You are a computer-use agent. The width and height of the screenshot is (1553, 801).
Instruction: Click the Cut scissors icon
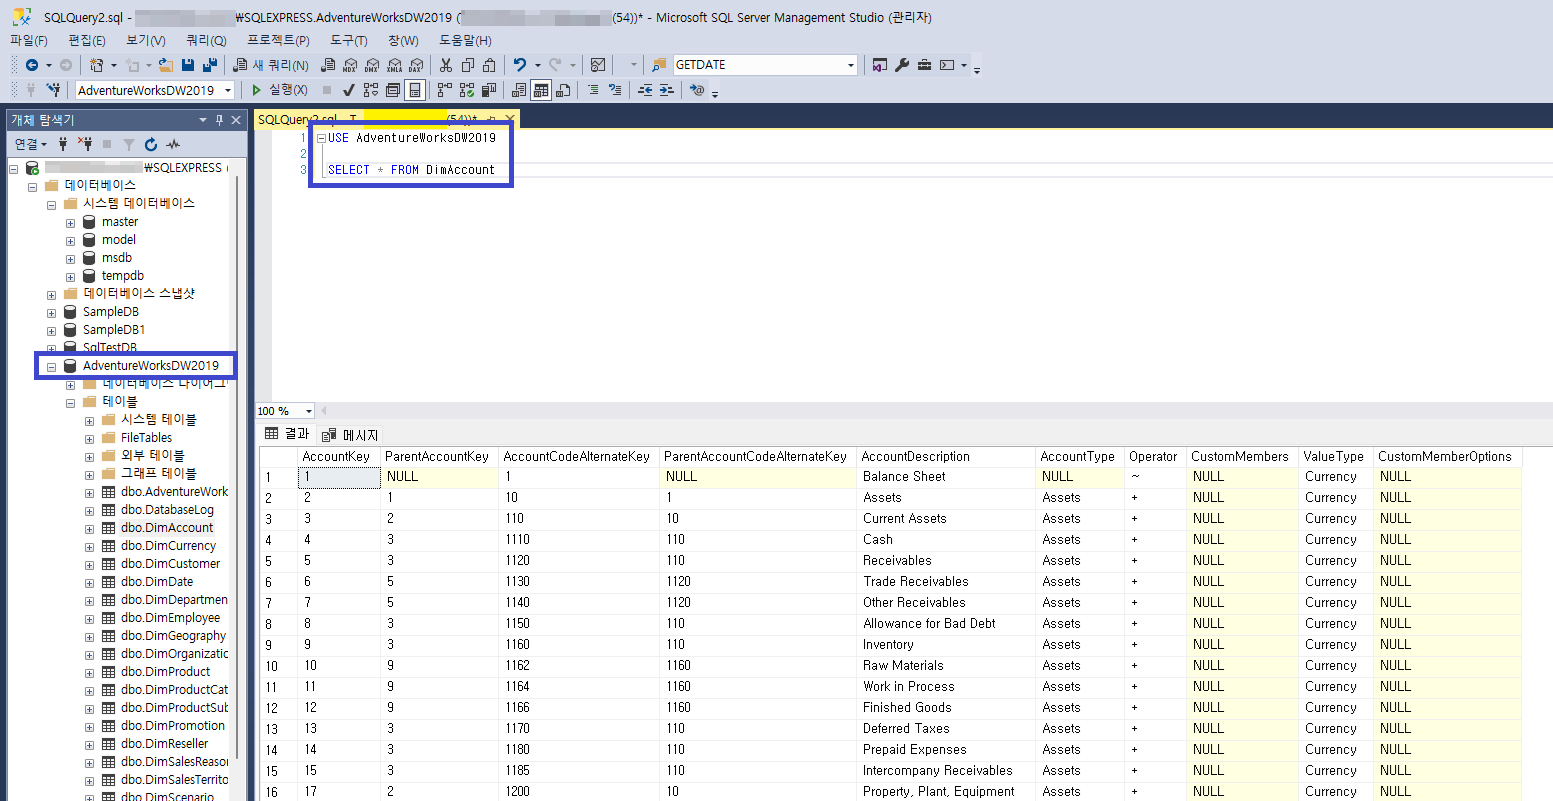pyautogui.click(x=446, y=65)
